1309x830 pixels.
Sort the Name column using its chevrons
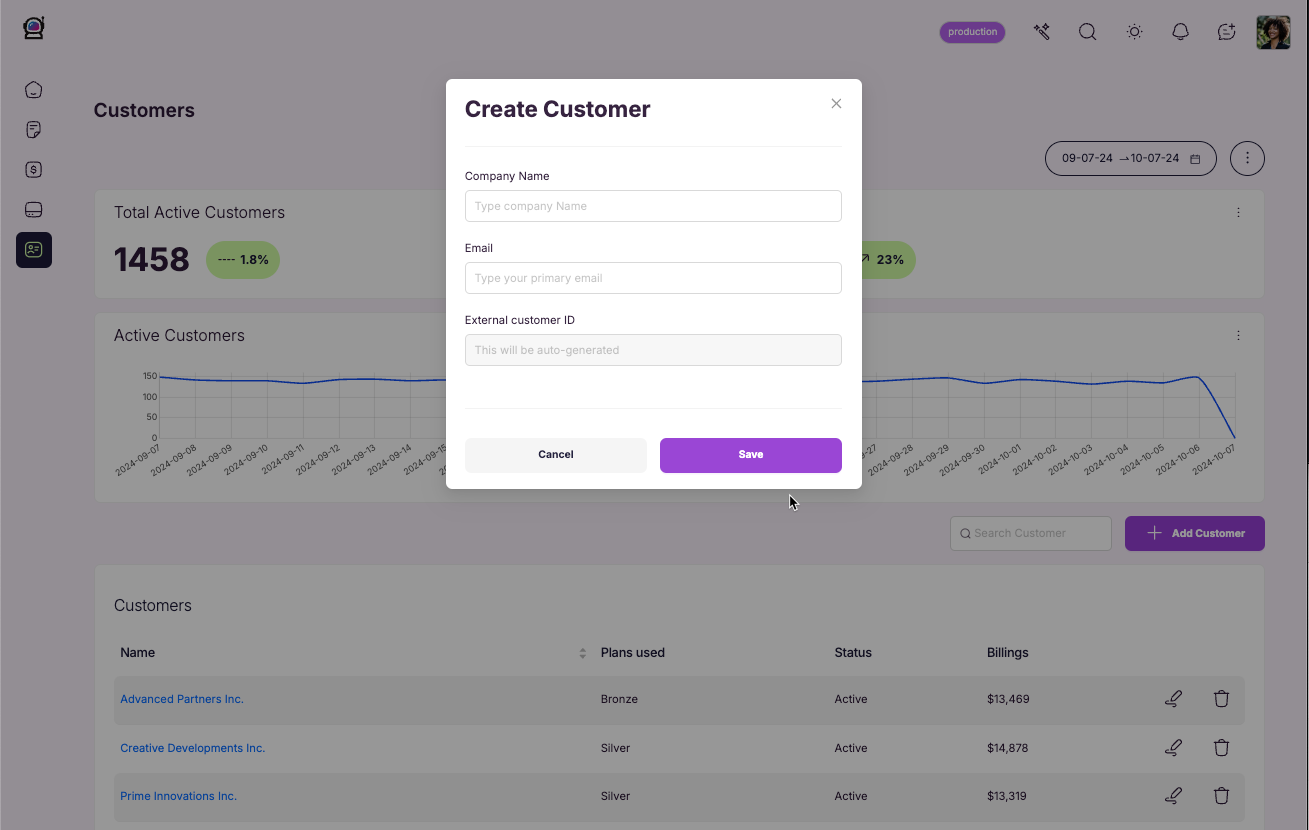pyautogui.click(x=582, y=652)
